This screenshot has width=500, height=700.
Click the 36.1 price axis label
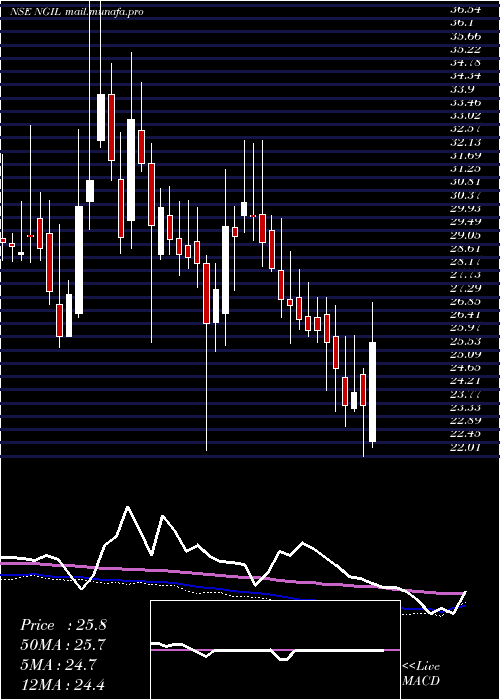(462, 22)
